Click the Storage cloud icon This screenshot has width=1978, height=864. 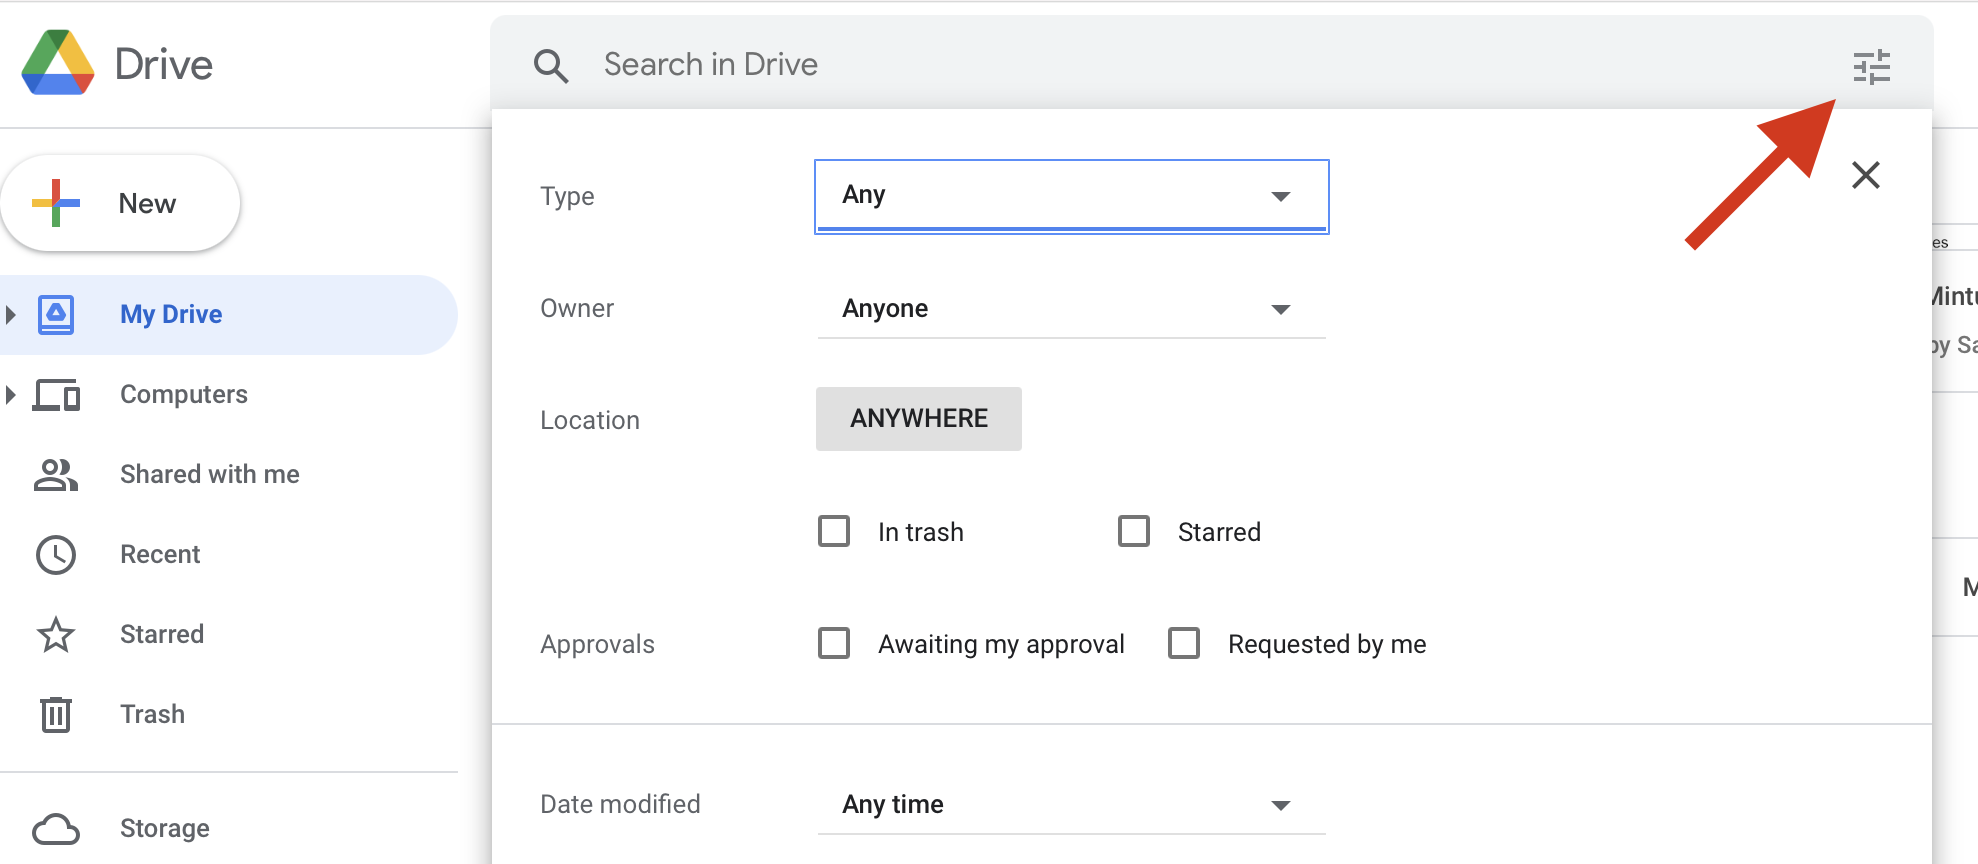(x=56, y=829)
